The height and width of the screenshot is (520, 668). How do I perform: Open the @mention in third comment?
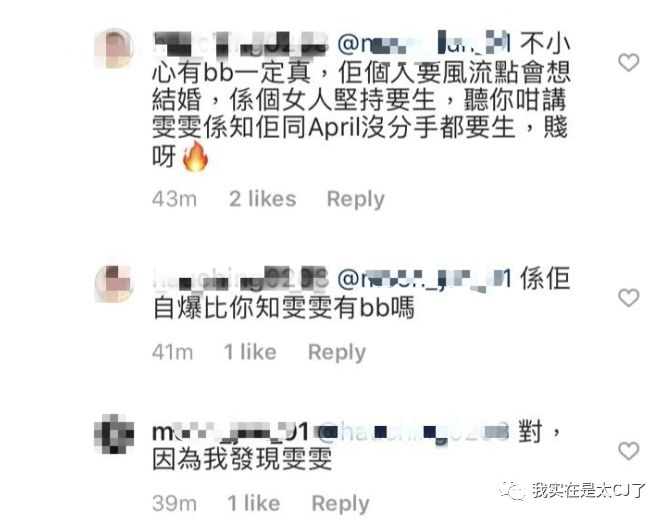tap(412, 432)
